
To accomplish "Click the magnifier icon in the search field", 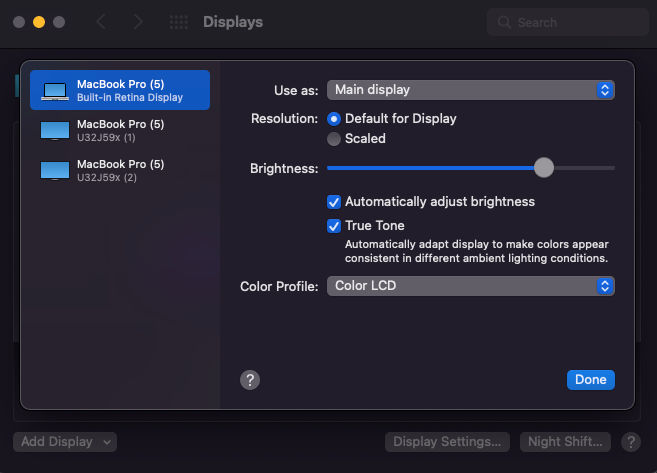I will pyautogui.click(x=504, y=22).
